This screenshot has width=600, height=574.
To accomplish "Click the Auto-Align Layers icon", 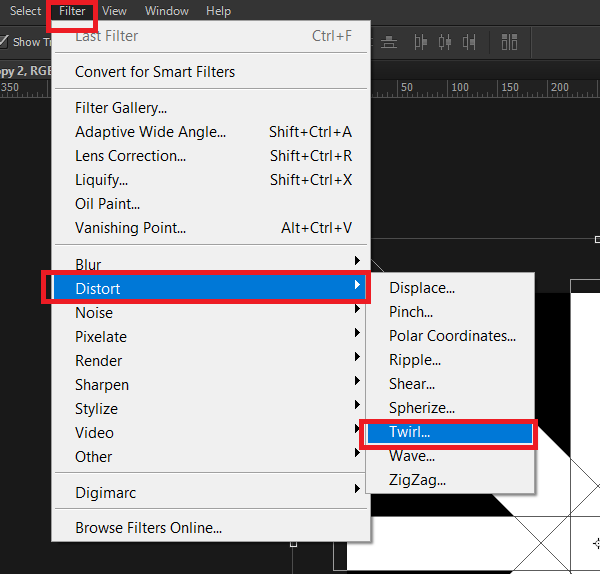I will coord(510,42).
